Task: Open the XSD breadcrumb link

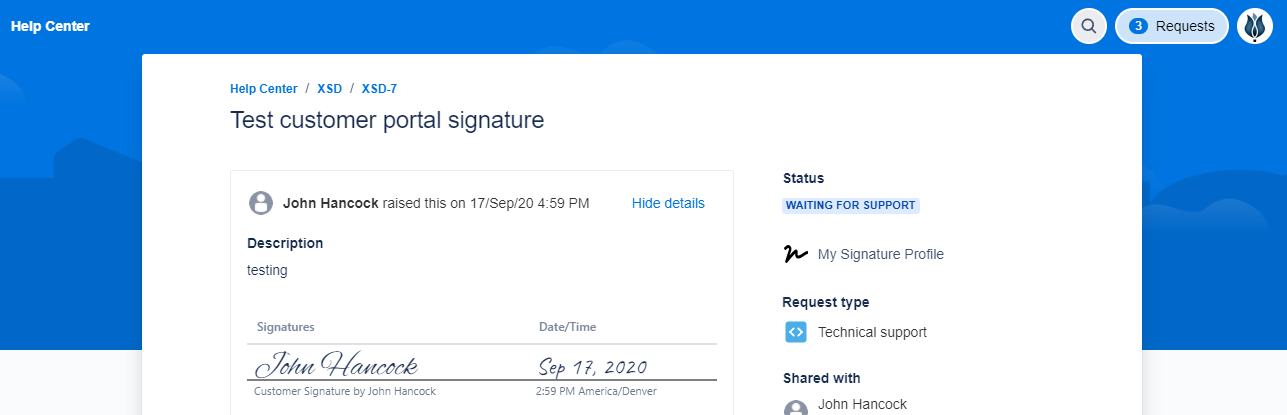Action: pos(330,89)
